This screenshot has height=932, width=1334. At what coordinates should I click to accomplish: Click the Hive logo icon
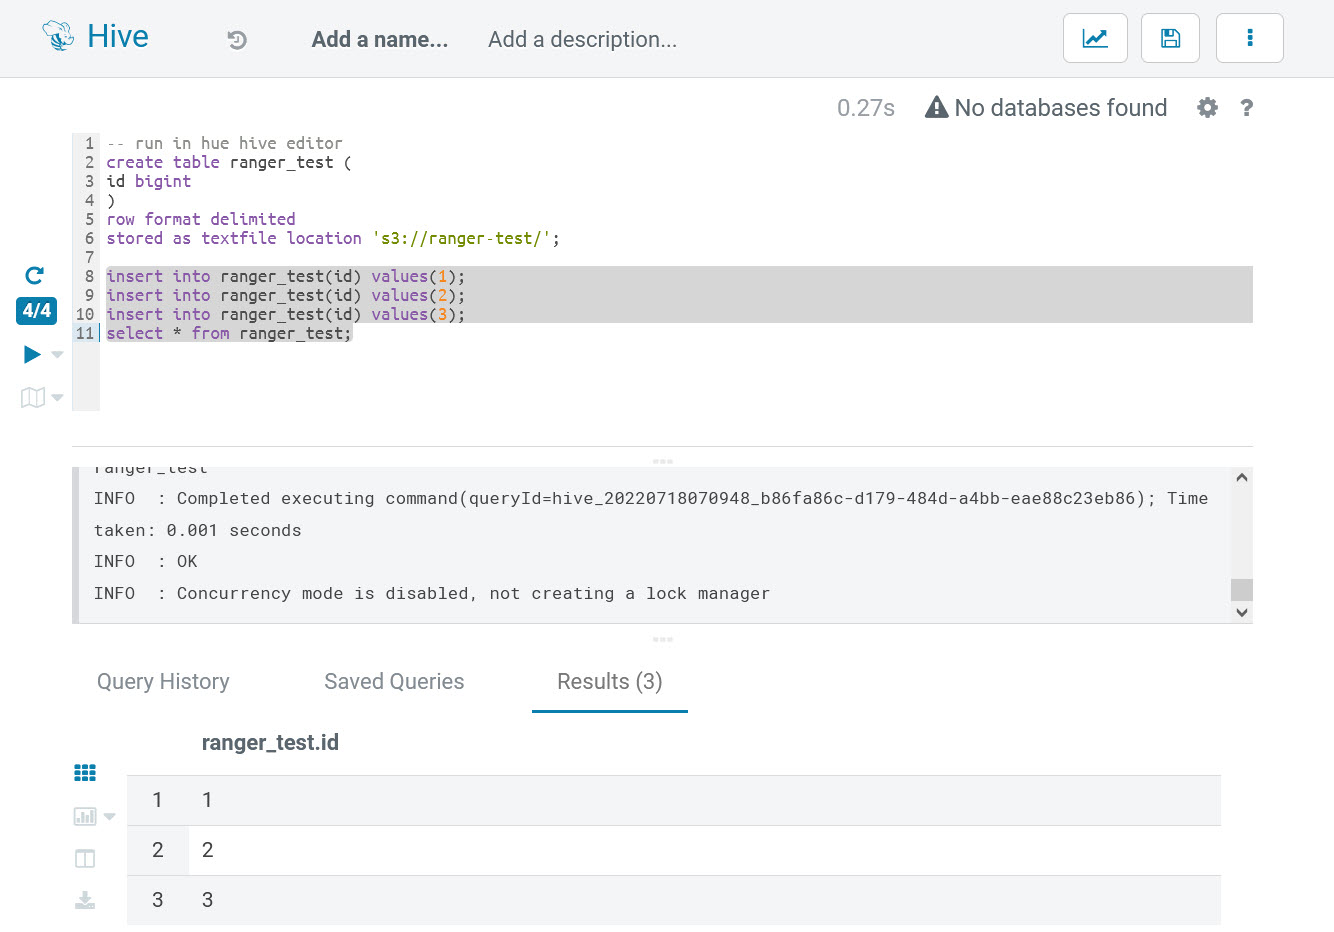click(58, 37)
